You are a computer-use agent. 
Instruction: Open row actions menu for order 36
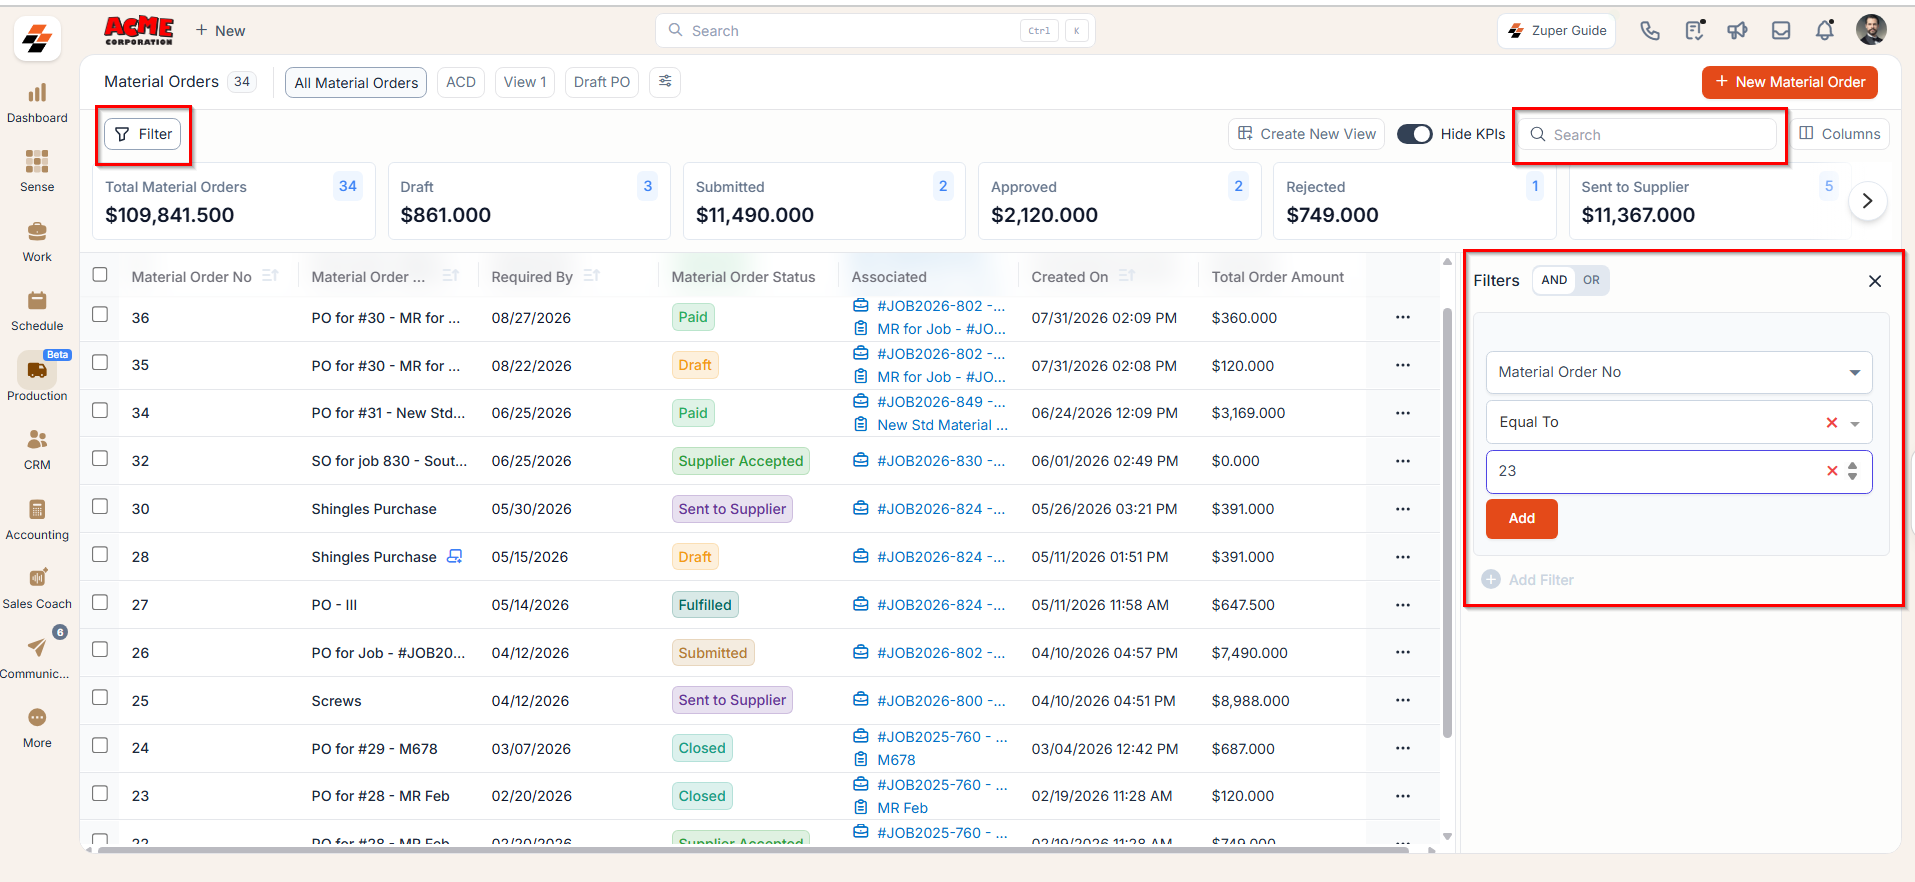click(x=1403, y=317)
